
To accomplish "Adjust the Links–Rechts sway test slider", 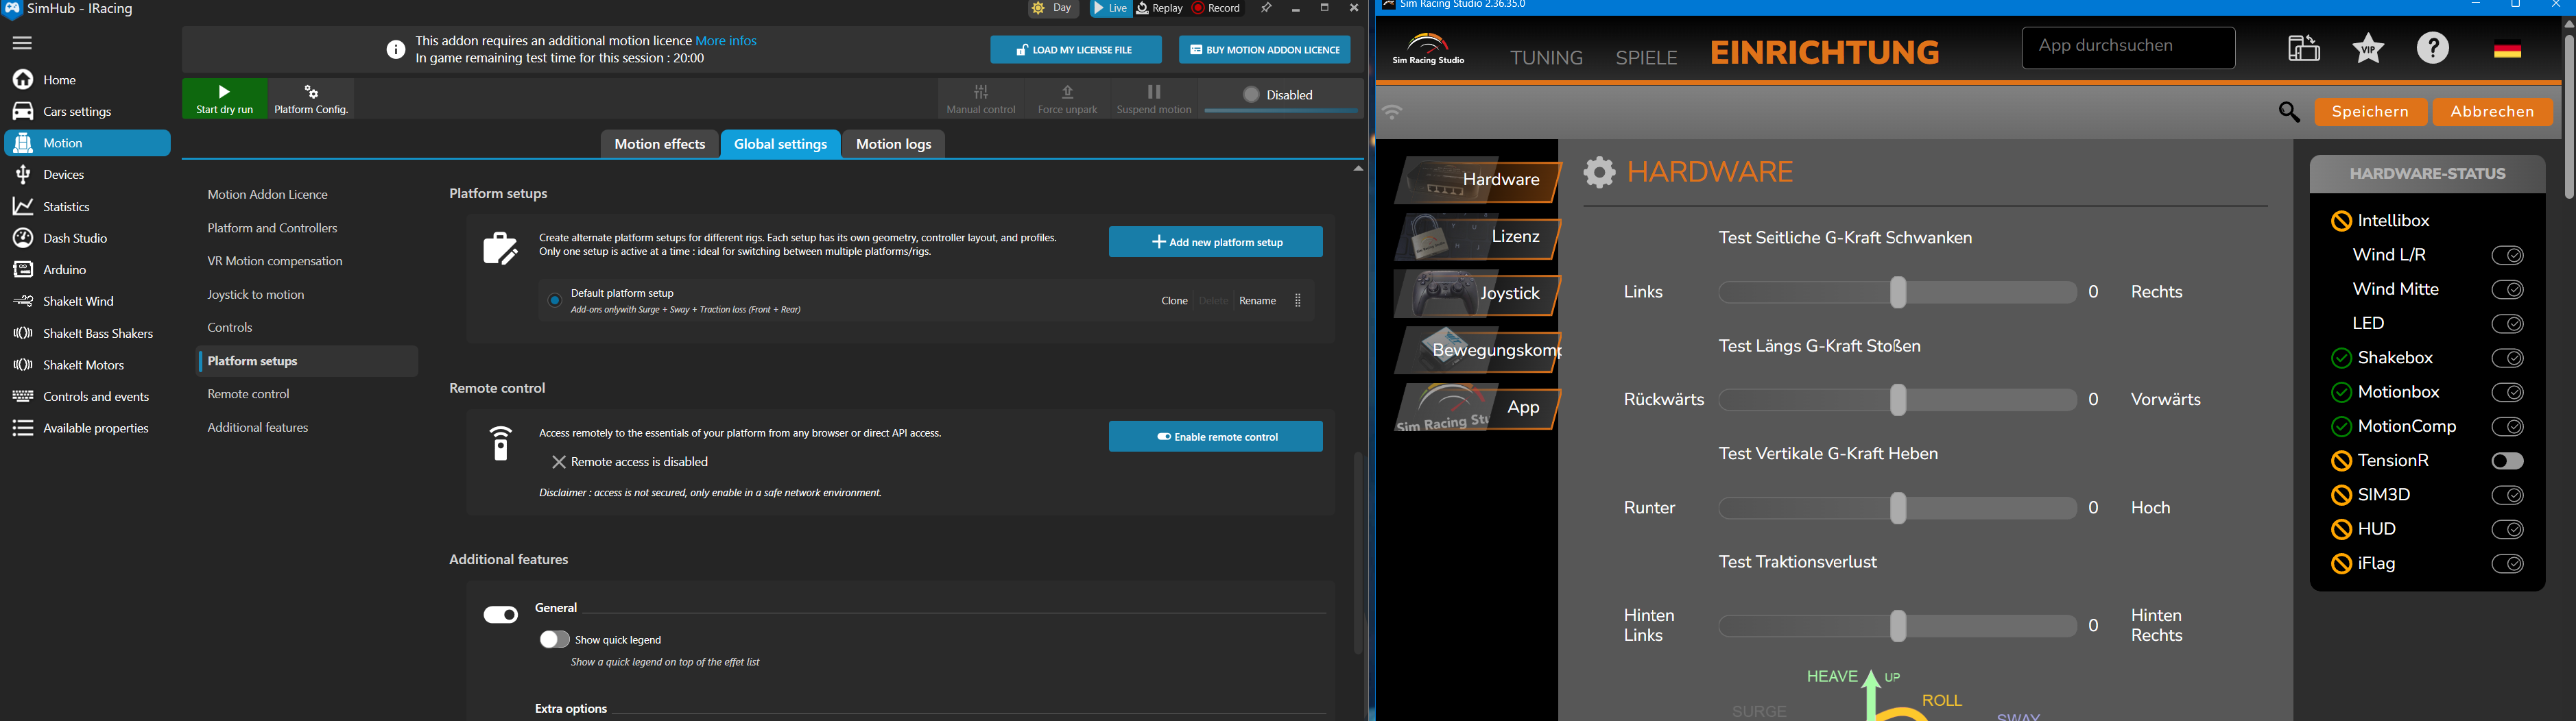I will [x=1898, y=293].
